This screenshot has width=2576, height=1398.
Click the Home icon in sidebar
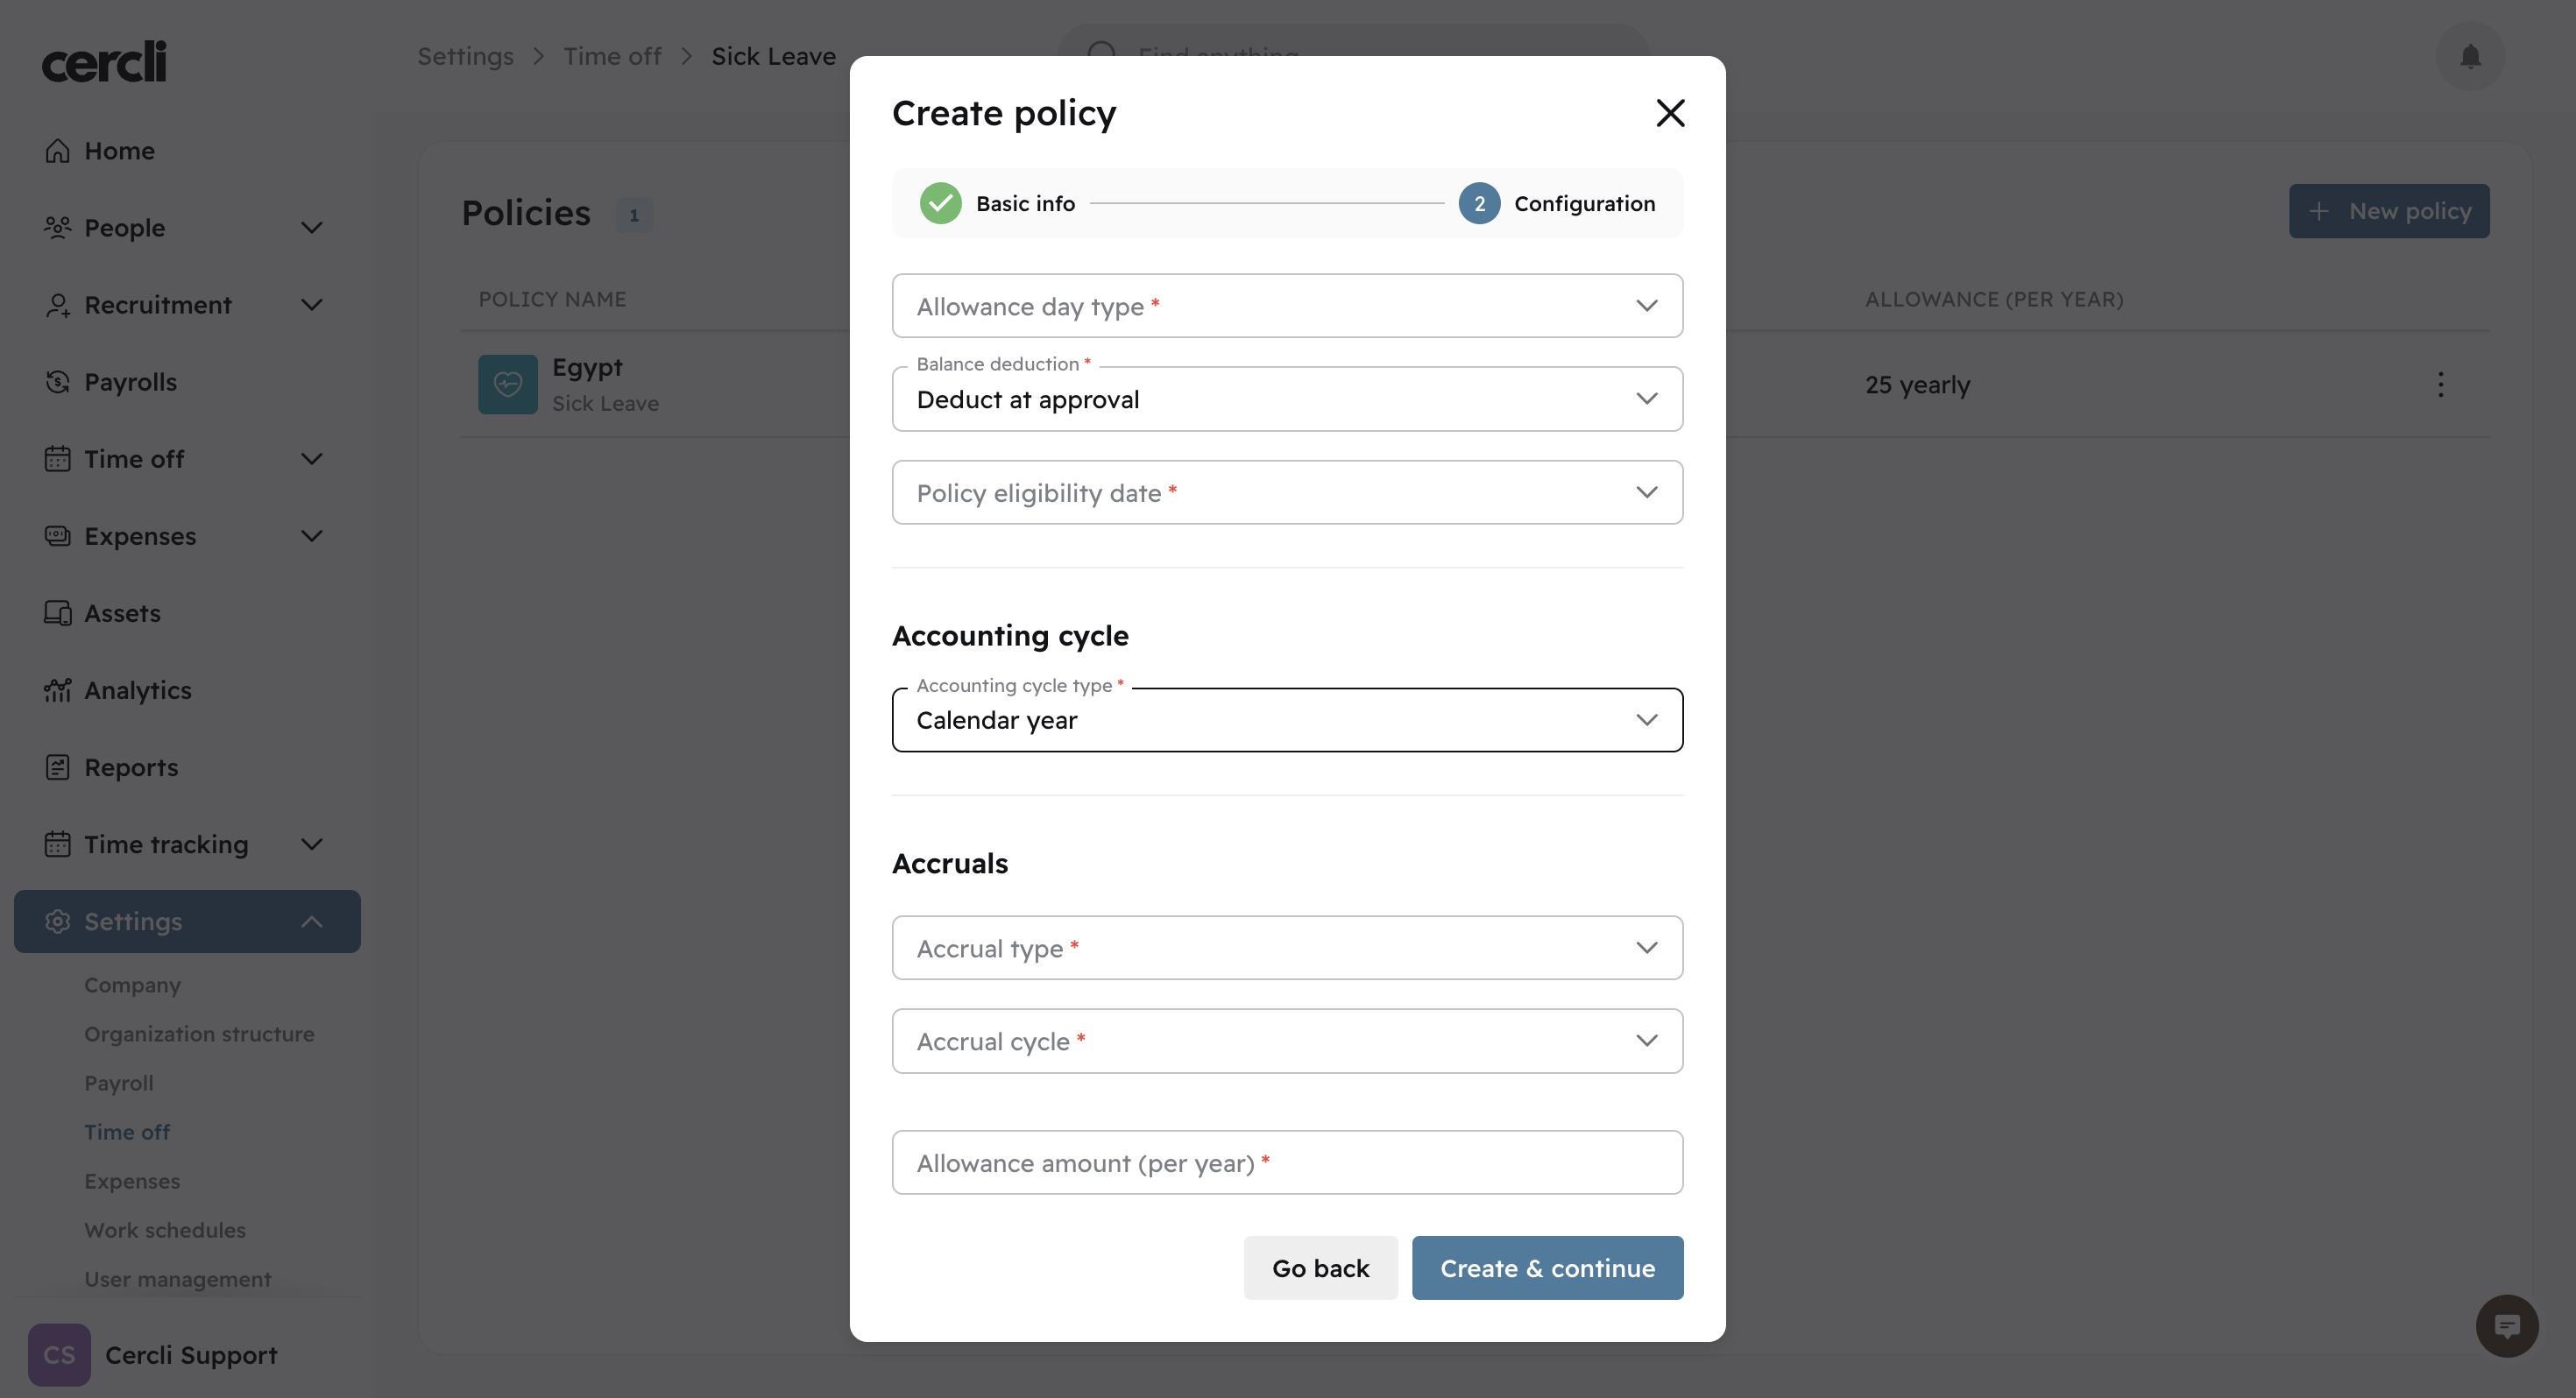[58, 151]
